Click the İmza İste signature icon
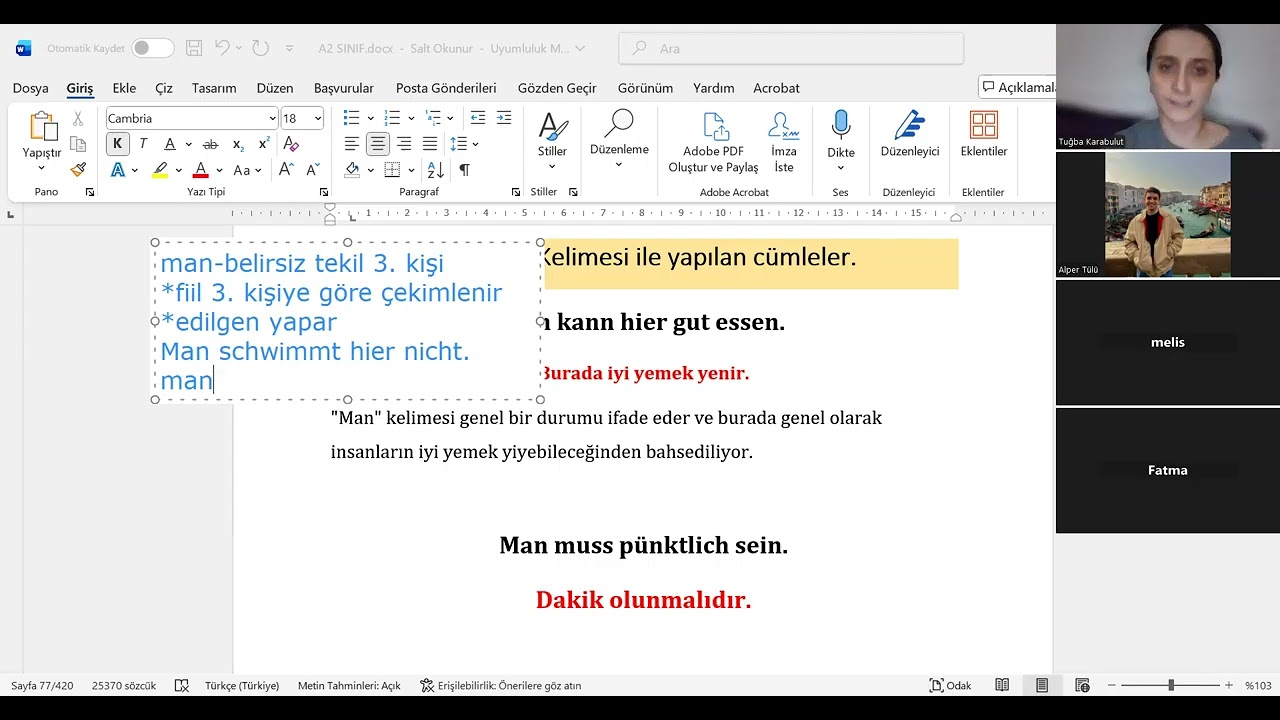Screen dimensions: 1280x720 coord(784,126)
